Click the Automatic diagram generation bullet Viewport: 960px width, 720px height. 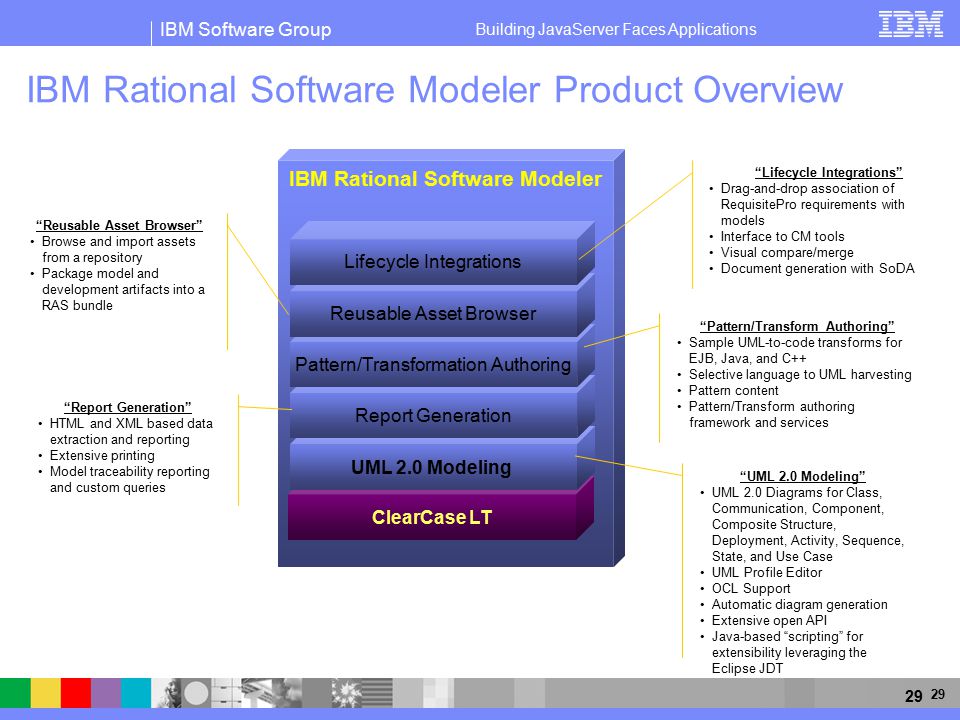click(x=799, y=604)
